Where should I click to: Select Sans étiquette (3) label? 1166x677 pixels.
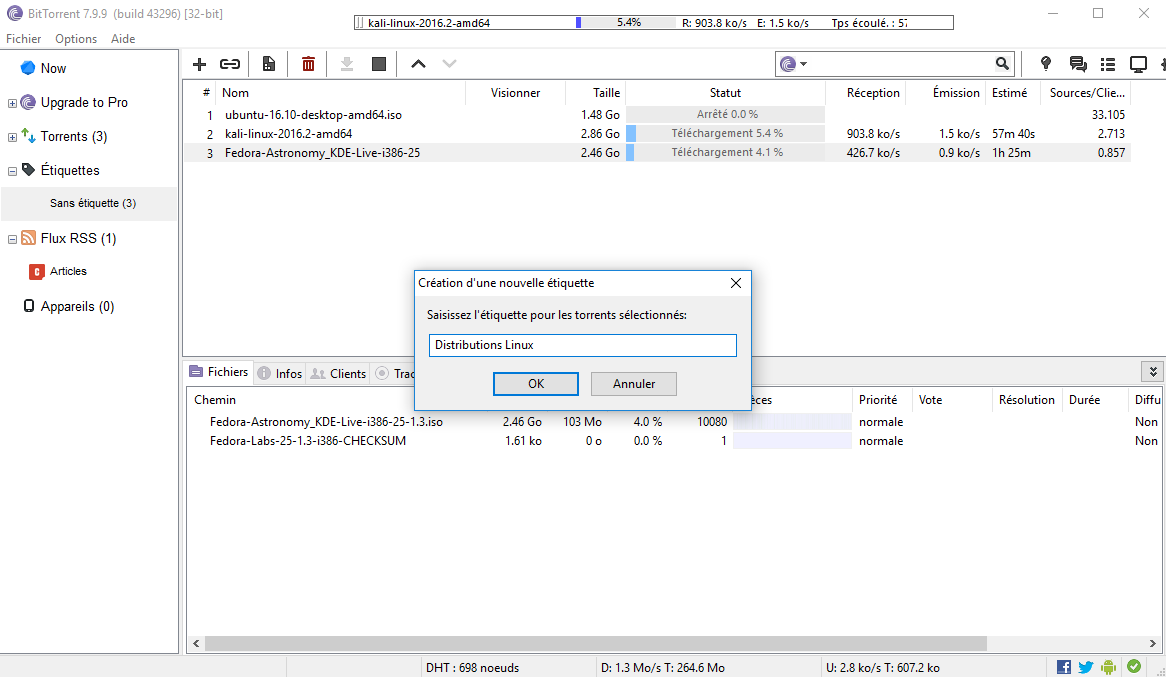[x=93, y=203]
